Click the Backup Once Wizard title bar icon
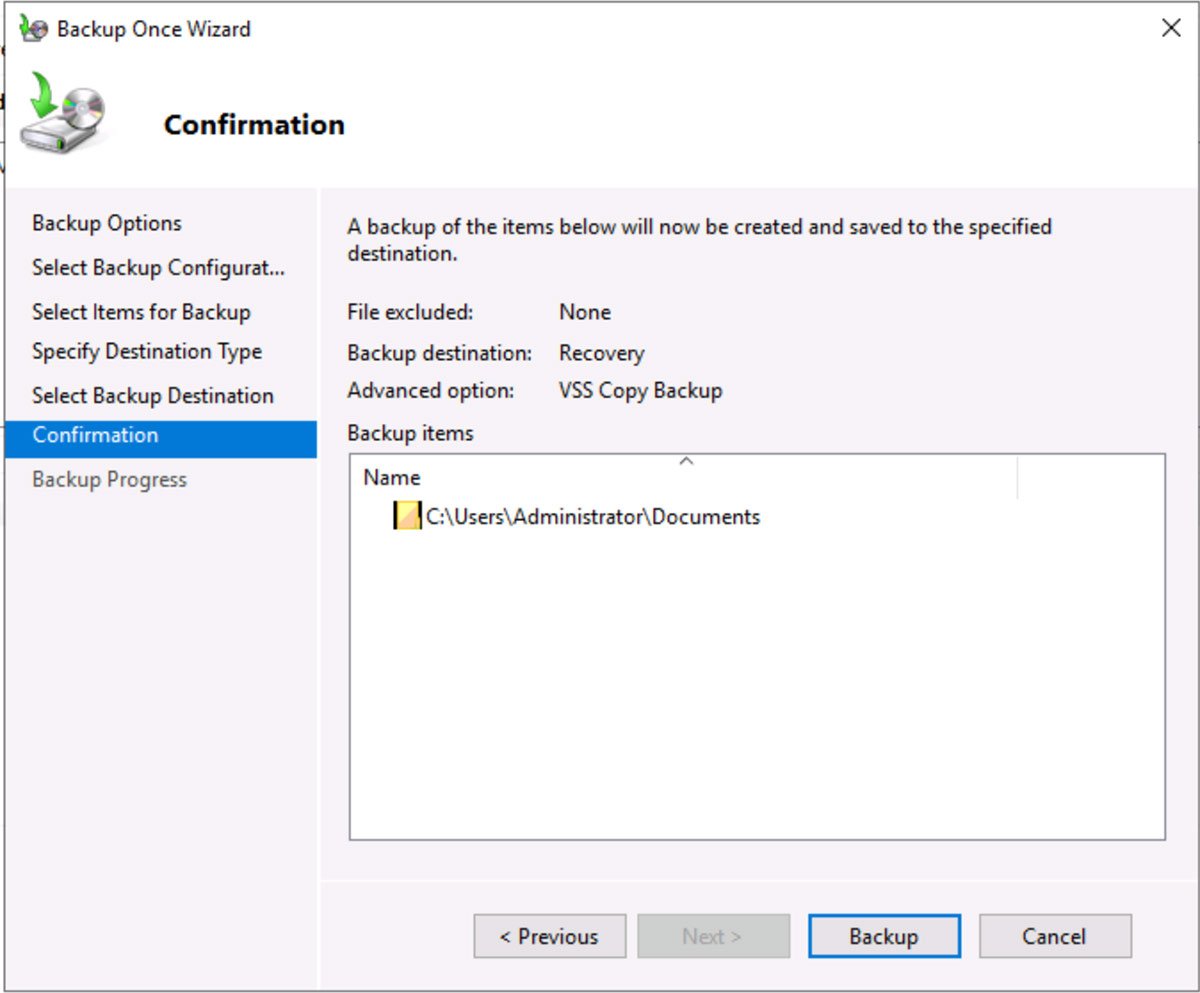The width and height of the screenshot is (1200, 993). pos(30,29)
